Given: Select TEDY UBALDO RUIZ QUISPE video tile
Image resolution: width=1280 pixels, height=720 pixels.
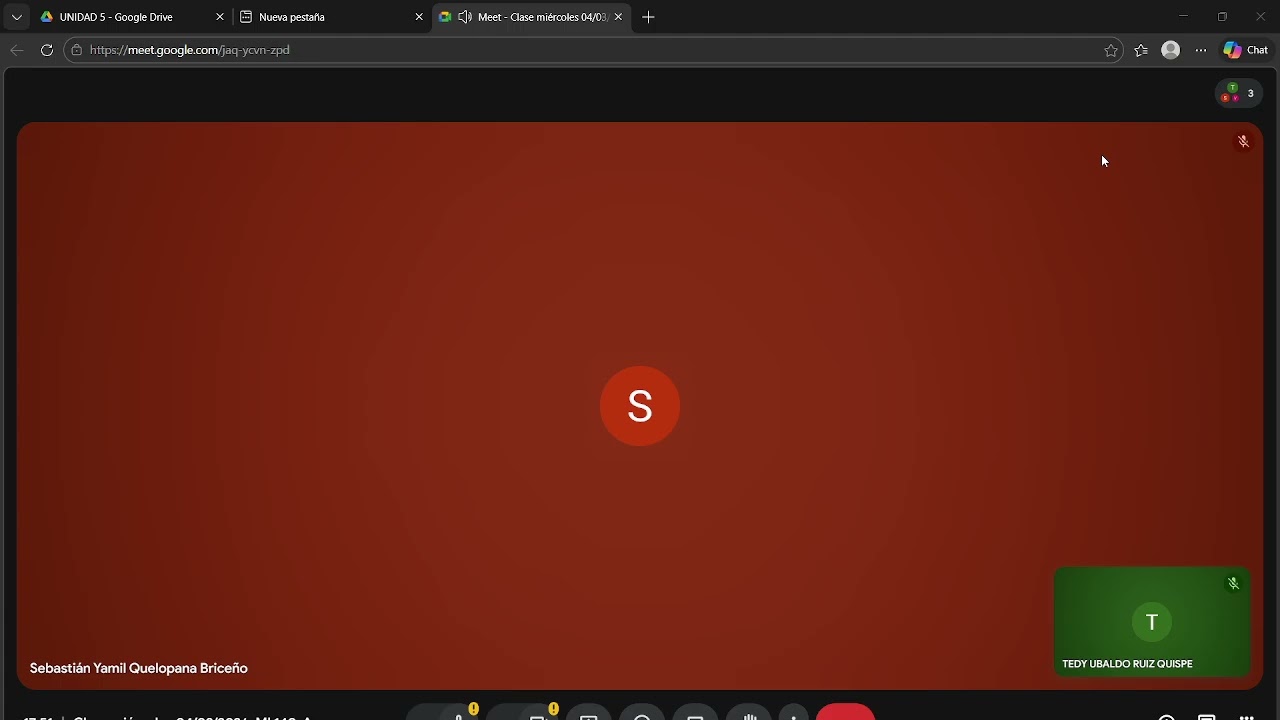Looking at the screenshot, I should coord(1152,622).
